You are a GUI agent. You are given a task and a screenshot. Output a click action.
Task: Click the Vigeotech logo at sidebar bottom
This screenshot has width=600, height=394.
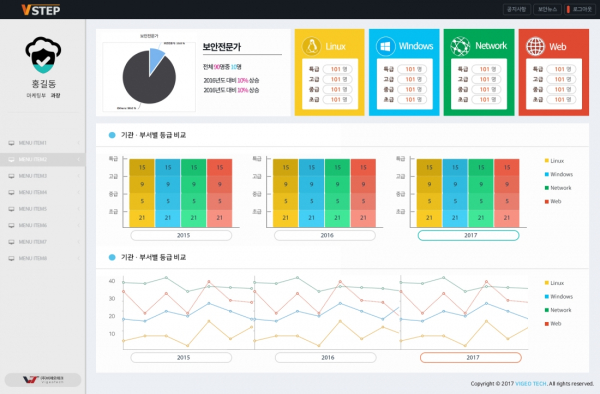43,379
